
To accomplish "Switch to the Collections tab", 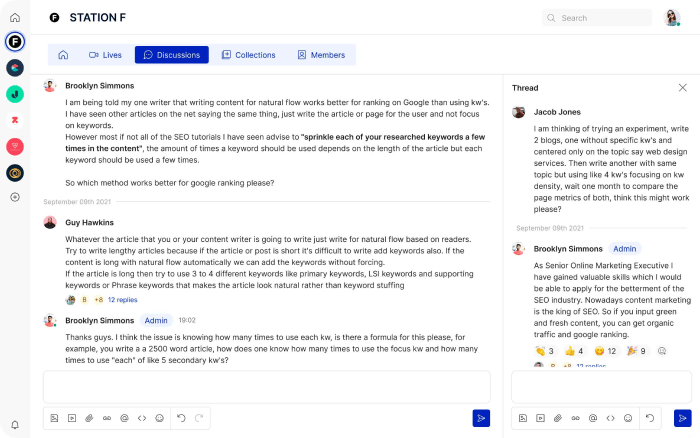I will pyautogui.click(x=248, y=55).
